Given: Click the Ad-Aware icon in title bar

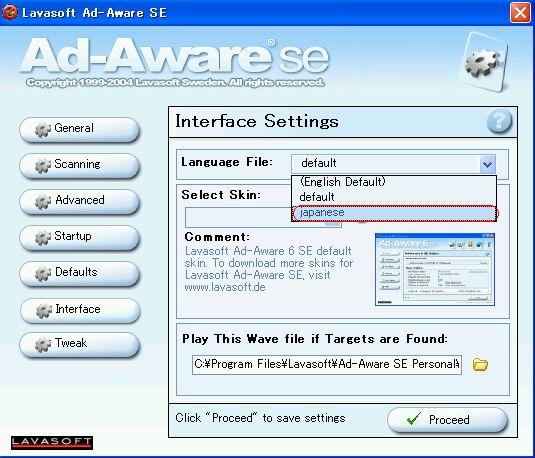Looking at the screenshot, I should pyautogui.click(x=9, y=13).
